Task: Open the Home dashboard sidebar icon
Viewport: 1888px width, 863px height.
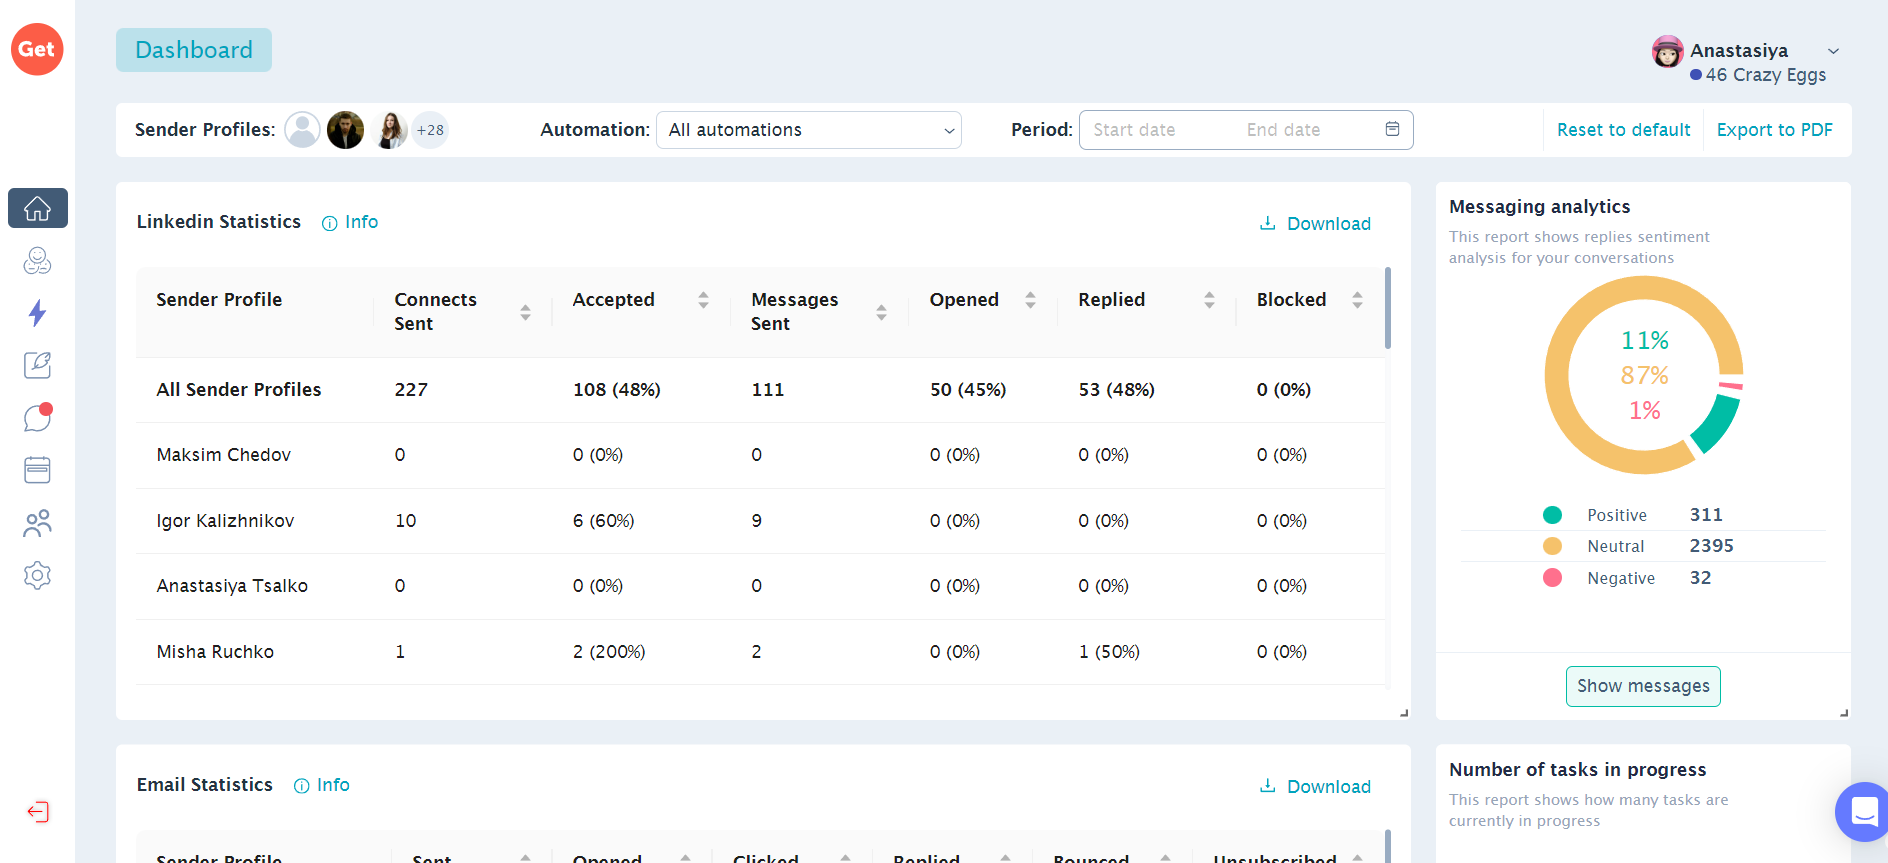Action: coord(38,208)
